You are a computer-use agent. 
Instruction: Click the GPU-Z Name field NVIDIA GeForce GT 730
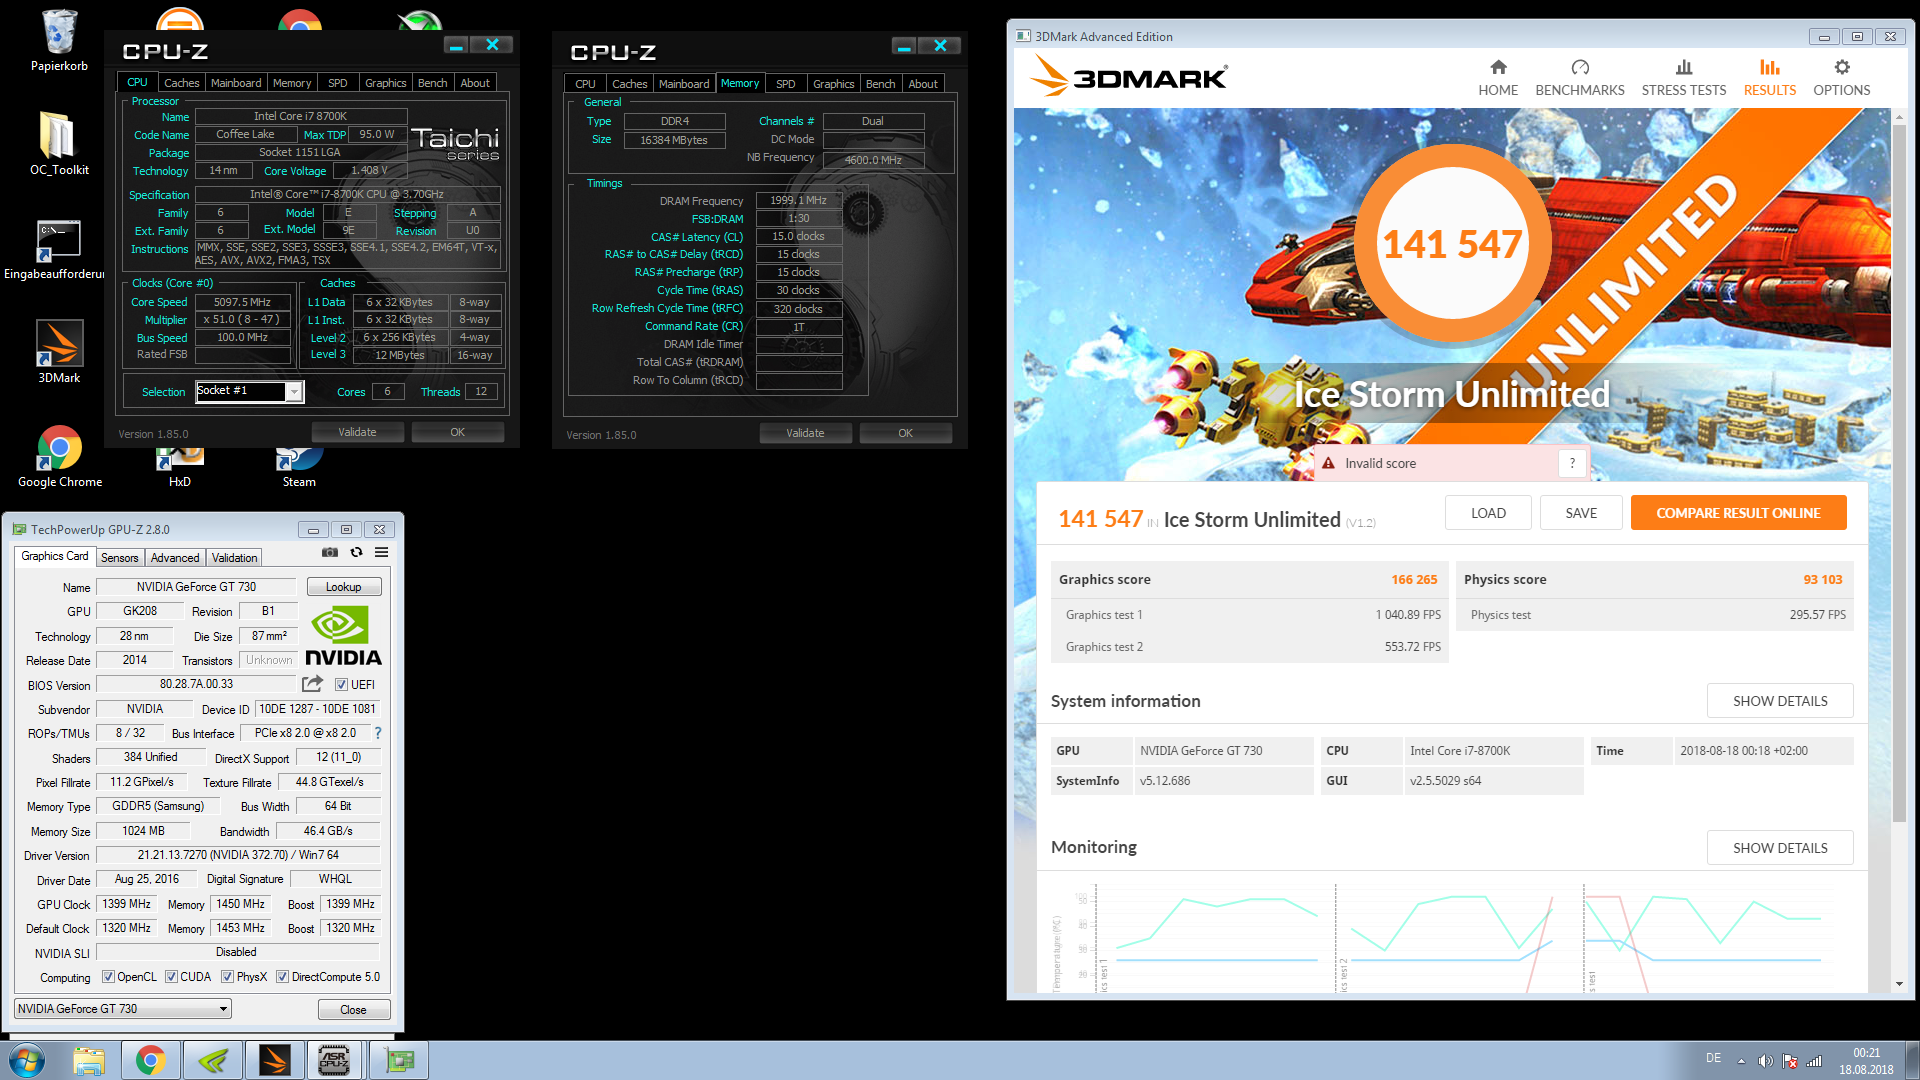click(x=196, y=587)
